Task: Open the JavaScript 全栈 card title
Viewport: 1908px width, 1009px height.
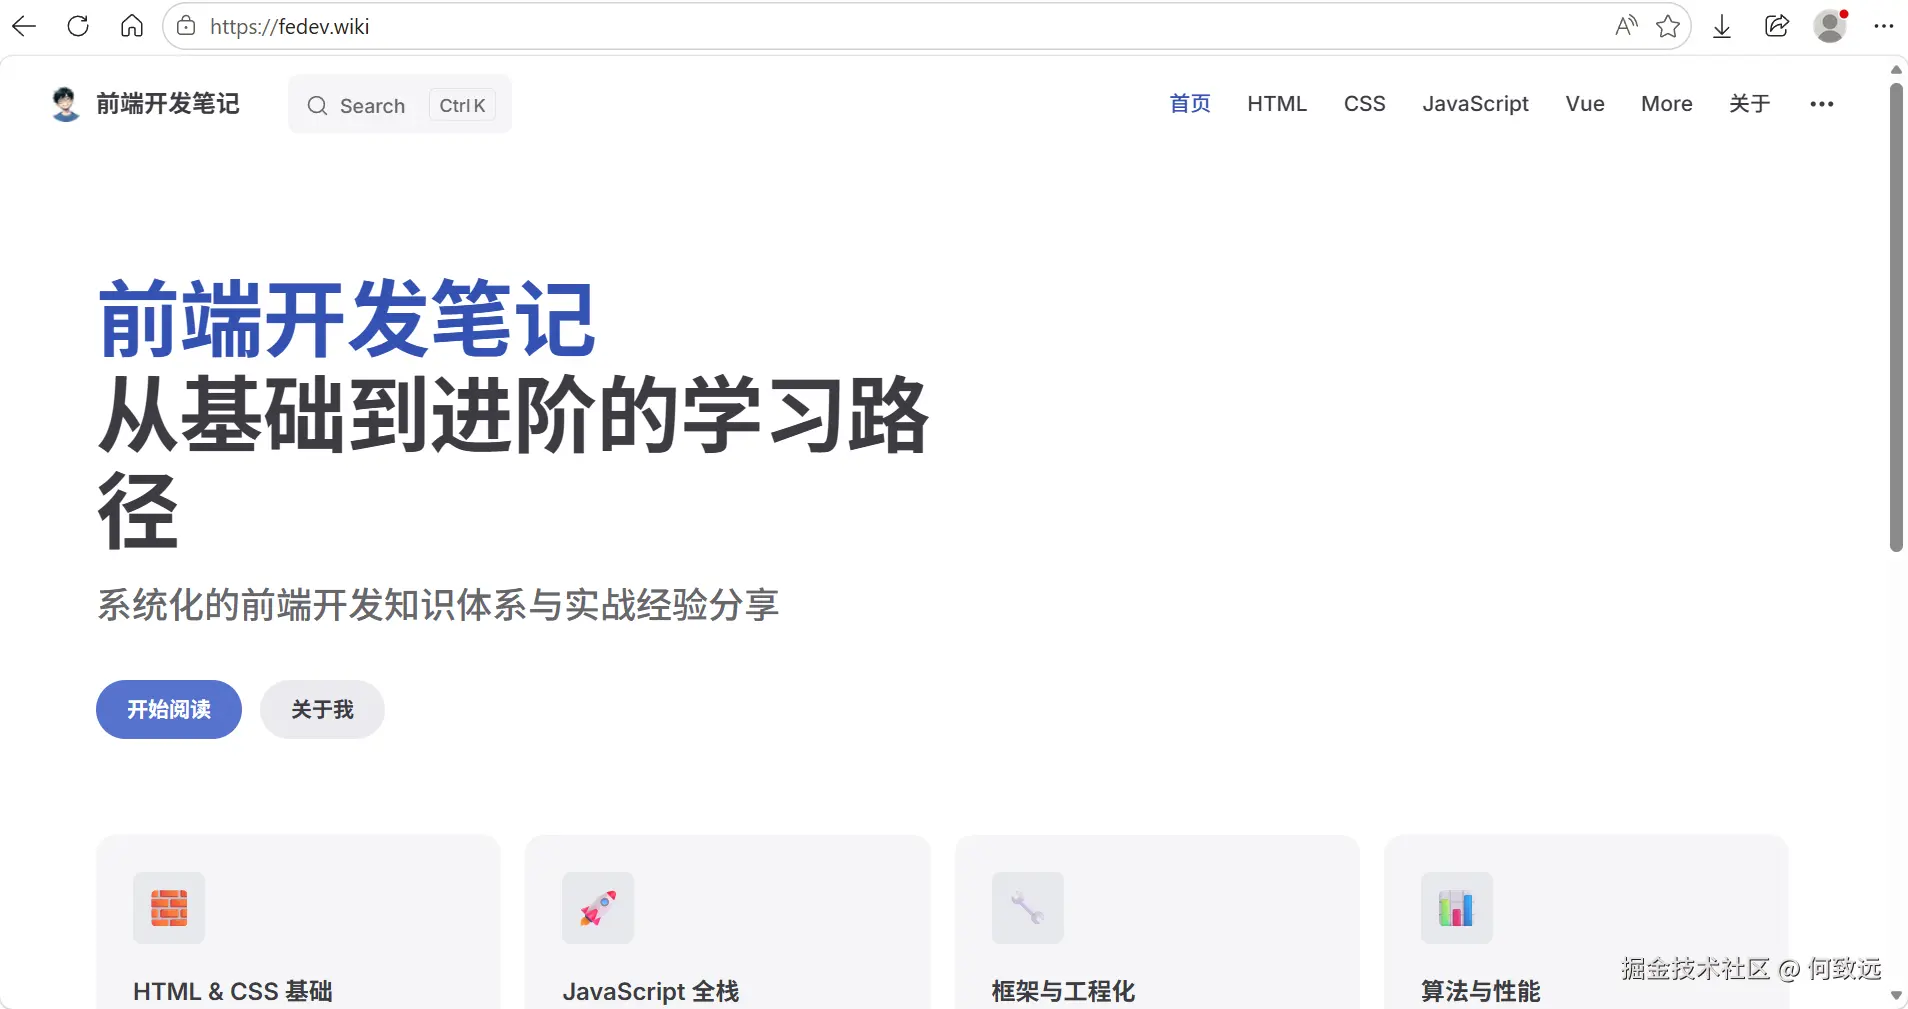Action: (651, 991)
